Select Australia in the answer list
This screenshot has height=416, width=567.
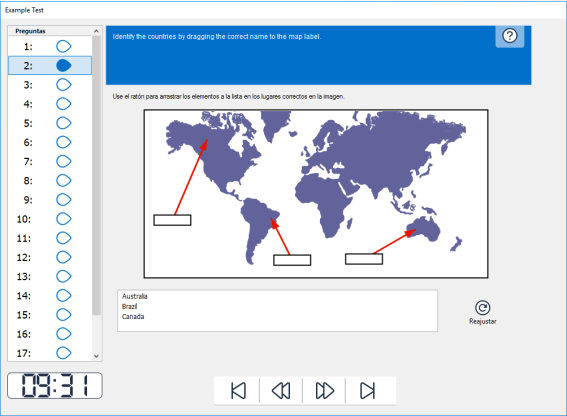[x=135, y=296]
